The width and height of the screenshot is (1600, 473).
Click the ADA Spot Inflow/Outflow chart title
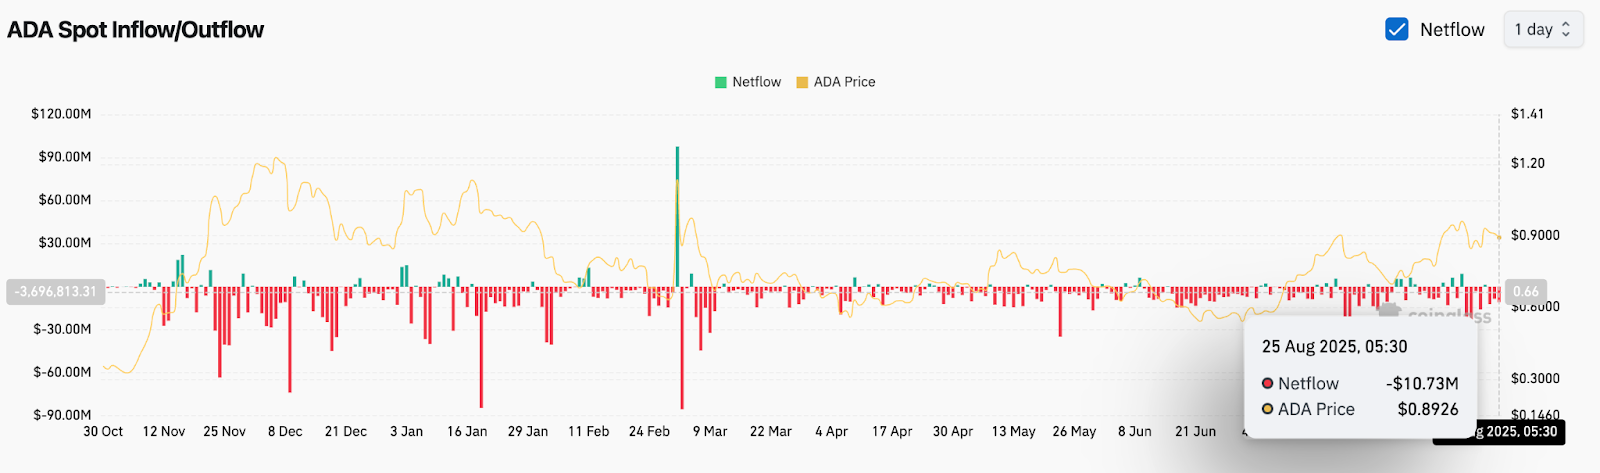point(136,30)
